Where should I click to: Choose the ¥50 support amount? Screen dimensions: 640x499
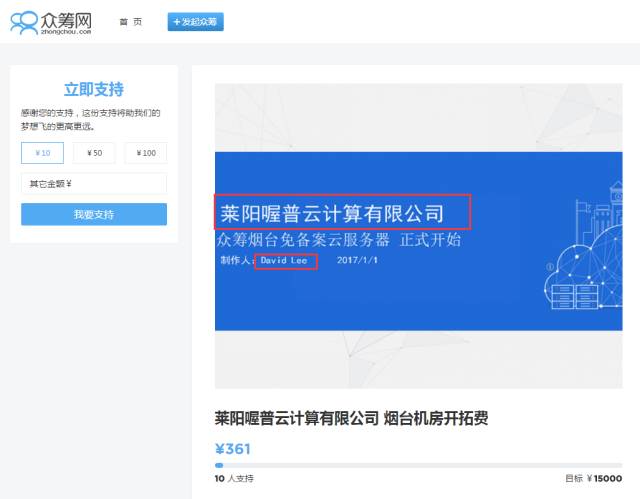(94, 153)
